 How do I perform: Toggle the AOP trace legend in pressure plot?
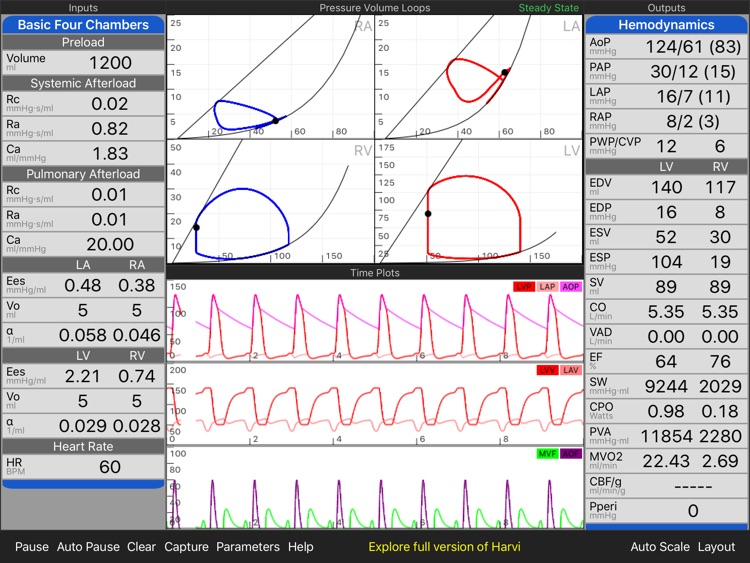tap(571, 287)
